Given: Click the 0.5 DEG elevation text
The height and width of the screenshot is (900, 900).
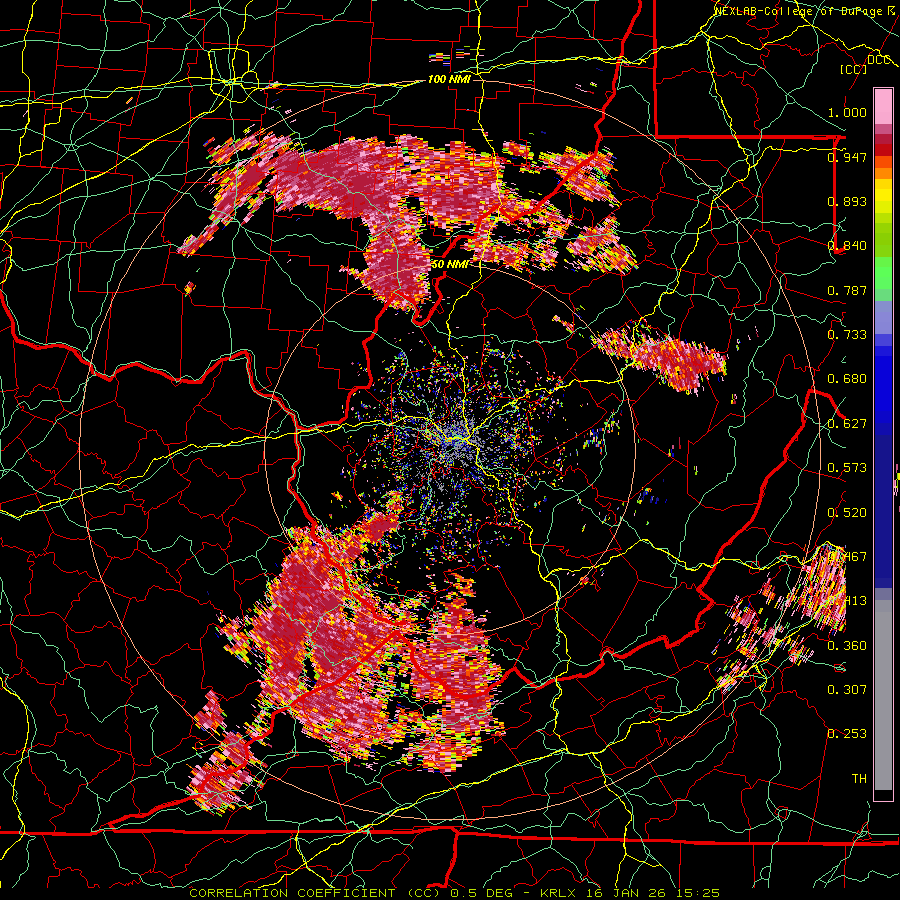Looking at the screenshot, I should tap(482, 893).
